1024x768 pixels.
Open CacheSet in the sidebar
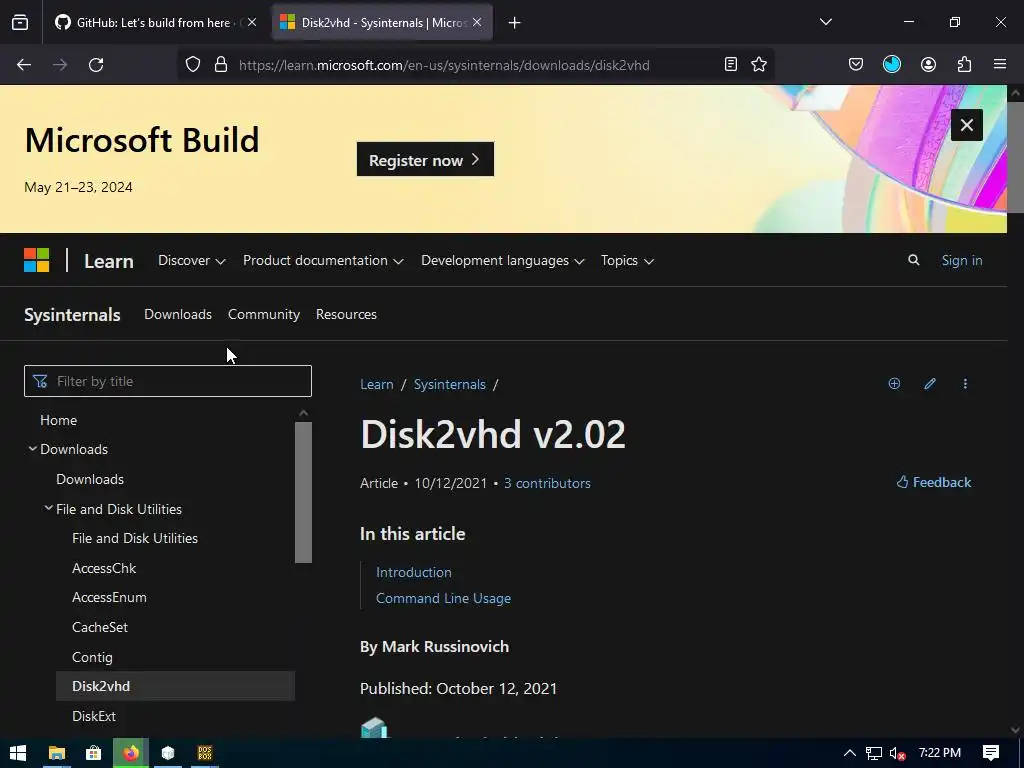(100, 627)
